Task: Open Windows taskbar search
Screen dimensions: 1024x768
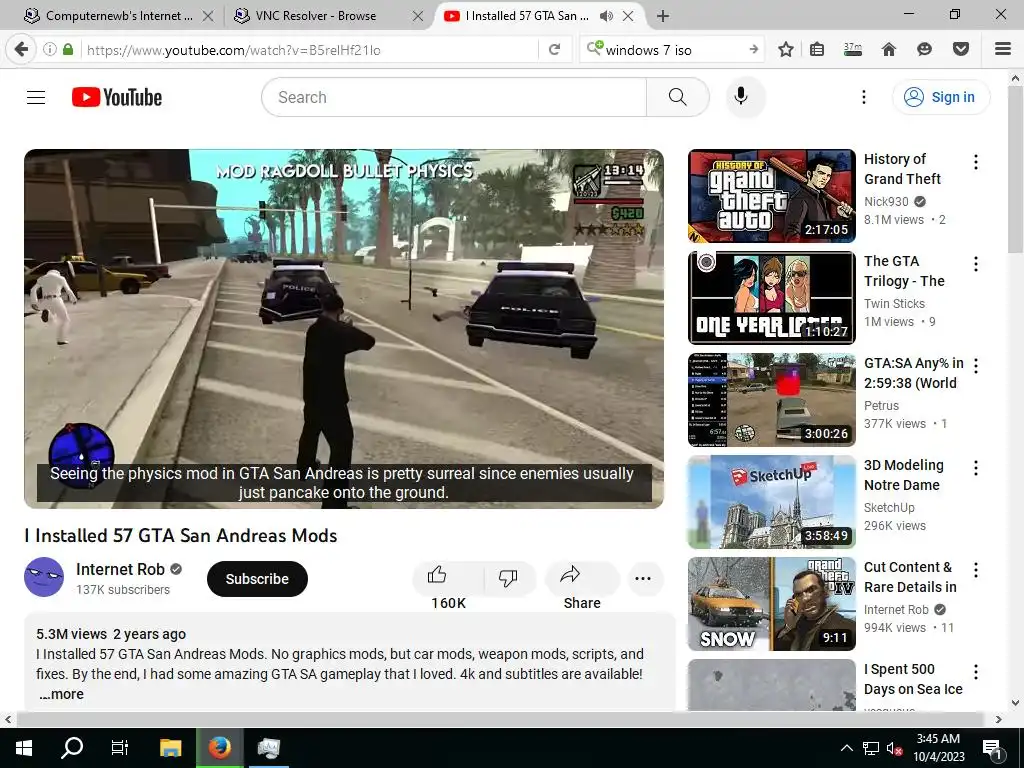Action: coord(72,748)
